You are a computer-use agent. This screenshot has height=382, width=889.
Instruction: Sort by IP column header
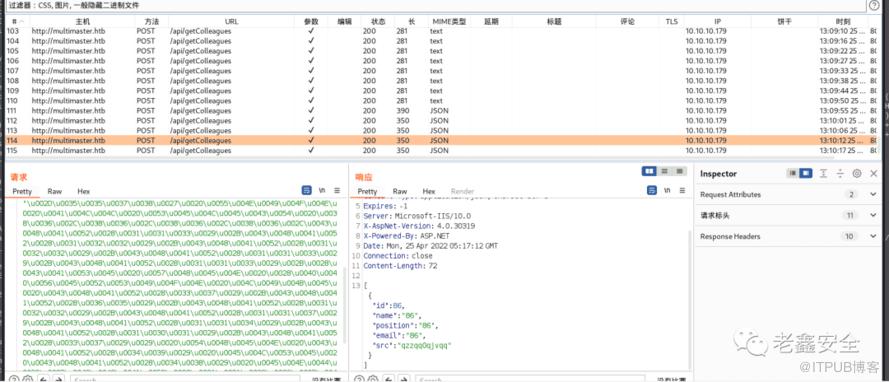pyautogui.click(x=717, y=22)
